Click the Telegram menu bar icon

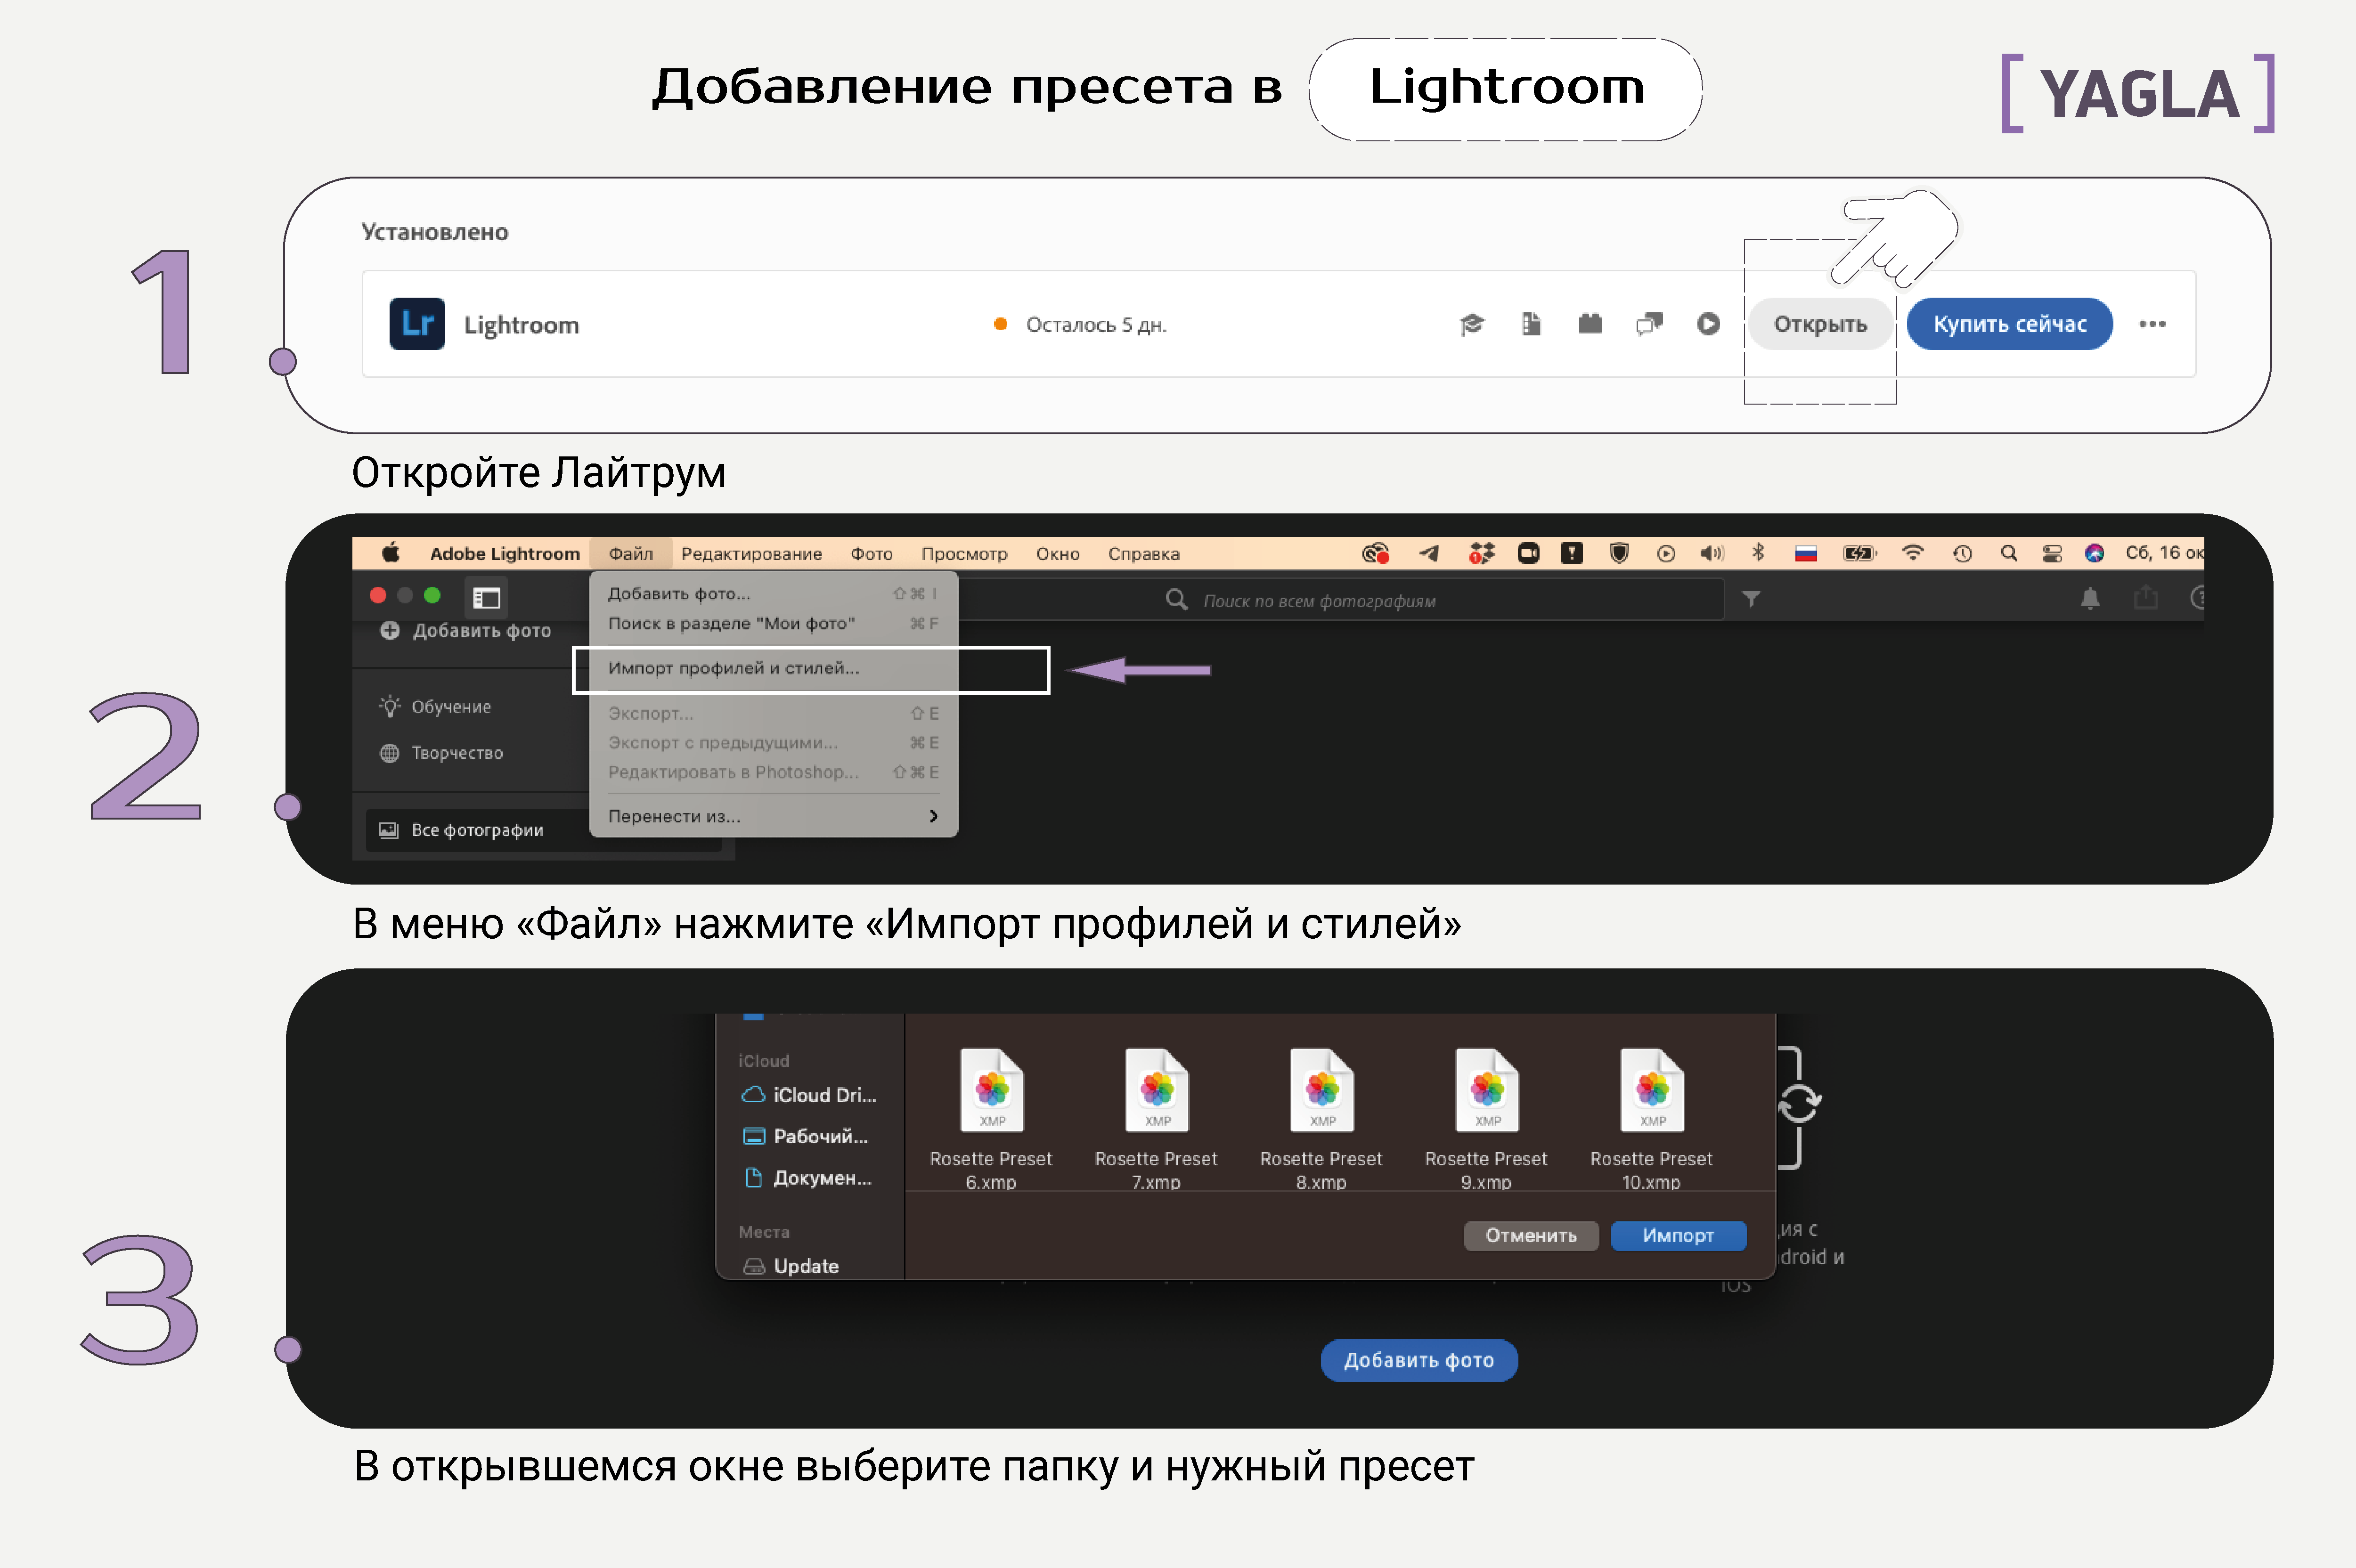click(1429, 553)
